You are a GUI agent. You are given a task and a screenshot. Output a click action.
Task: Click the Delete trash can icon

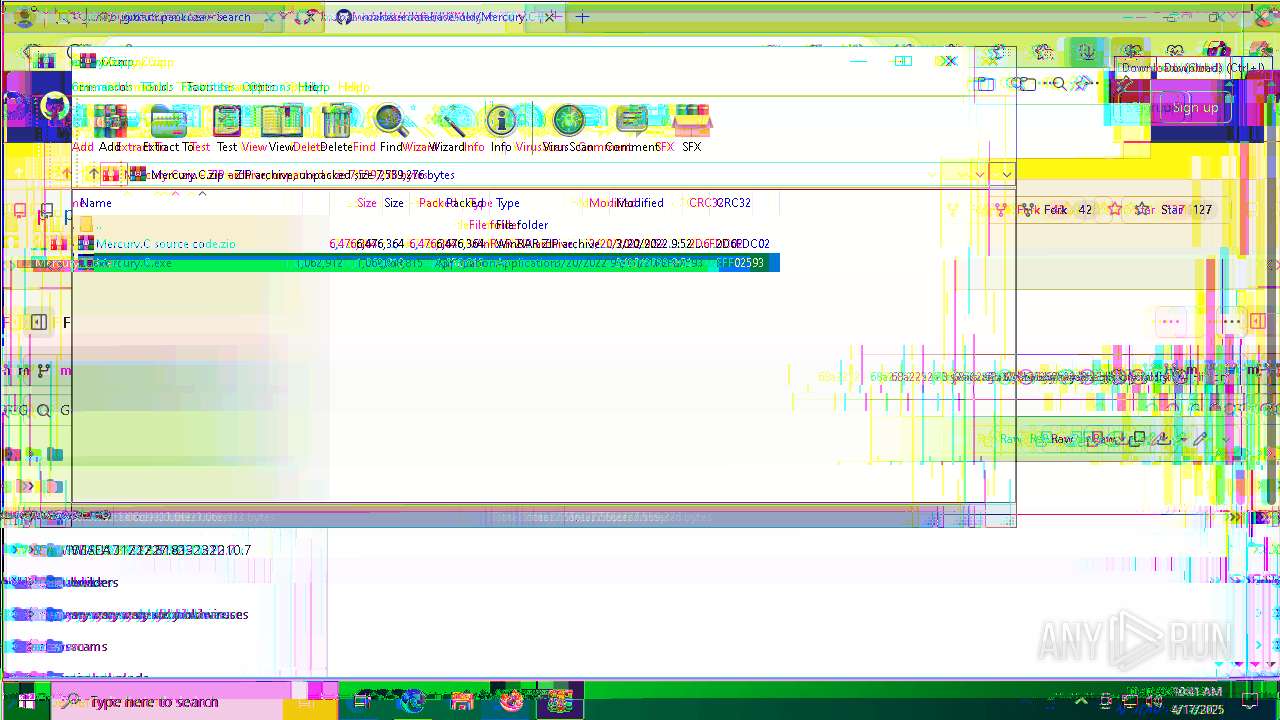pos(336,128)
